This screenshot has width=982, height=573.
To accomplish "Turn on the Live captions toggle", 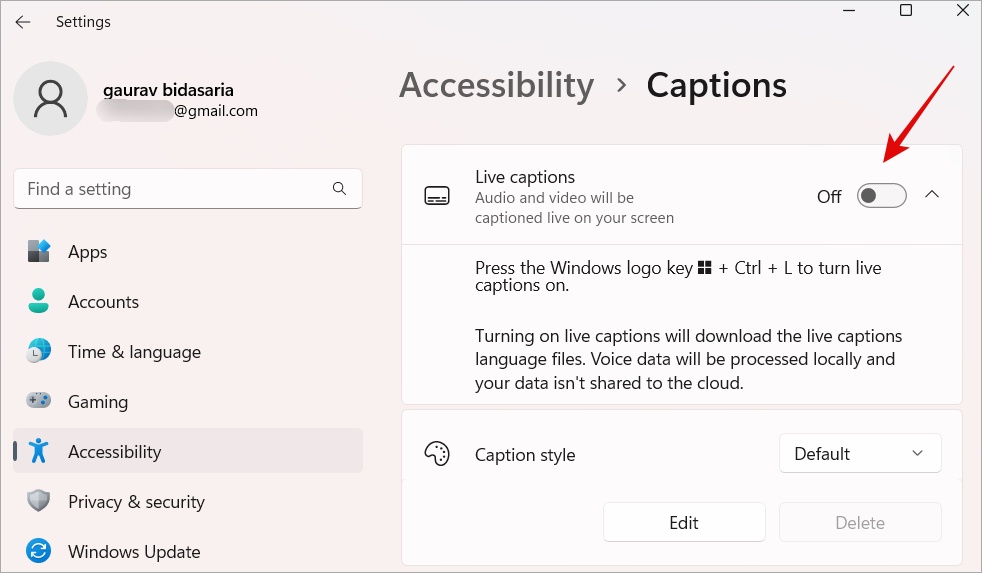I will (881, 196).
